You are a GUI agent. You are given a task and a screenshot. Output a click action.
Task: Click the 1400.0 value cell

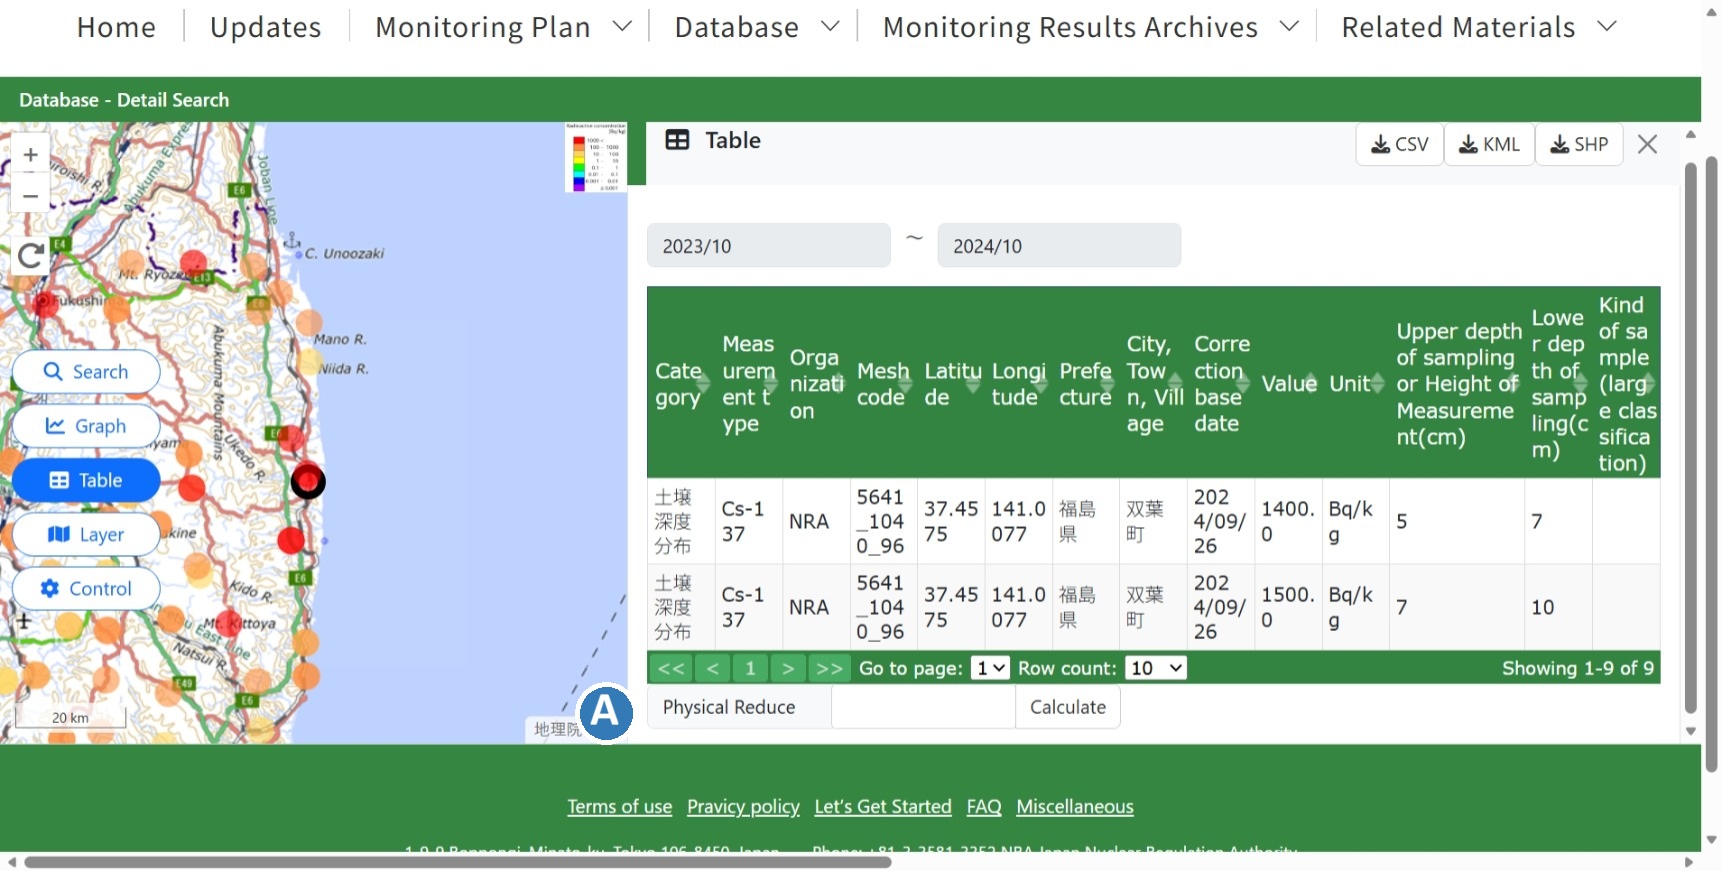point(1288,521)
